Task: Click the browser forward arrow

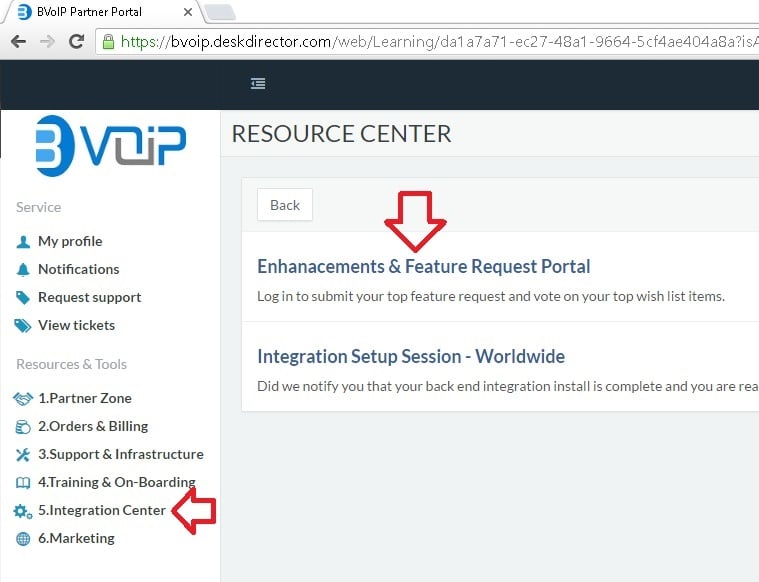Action: coord(47,42)
